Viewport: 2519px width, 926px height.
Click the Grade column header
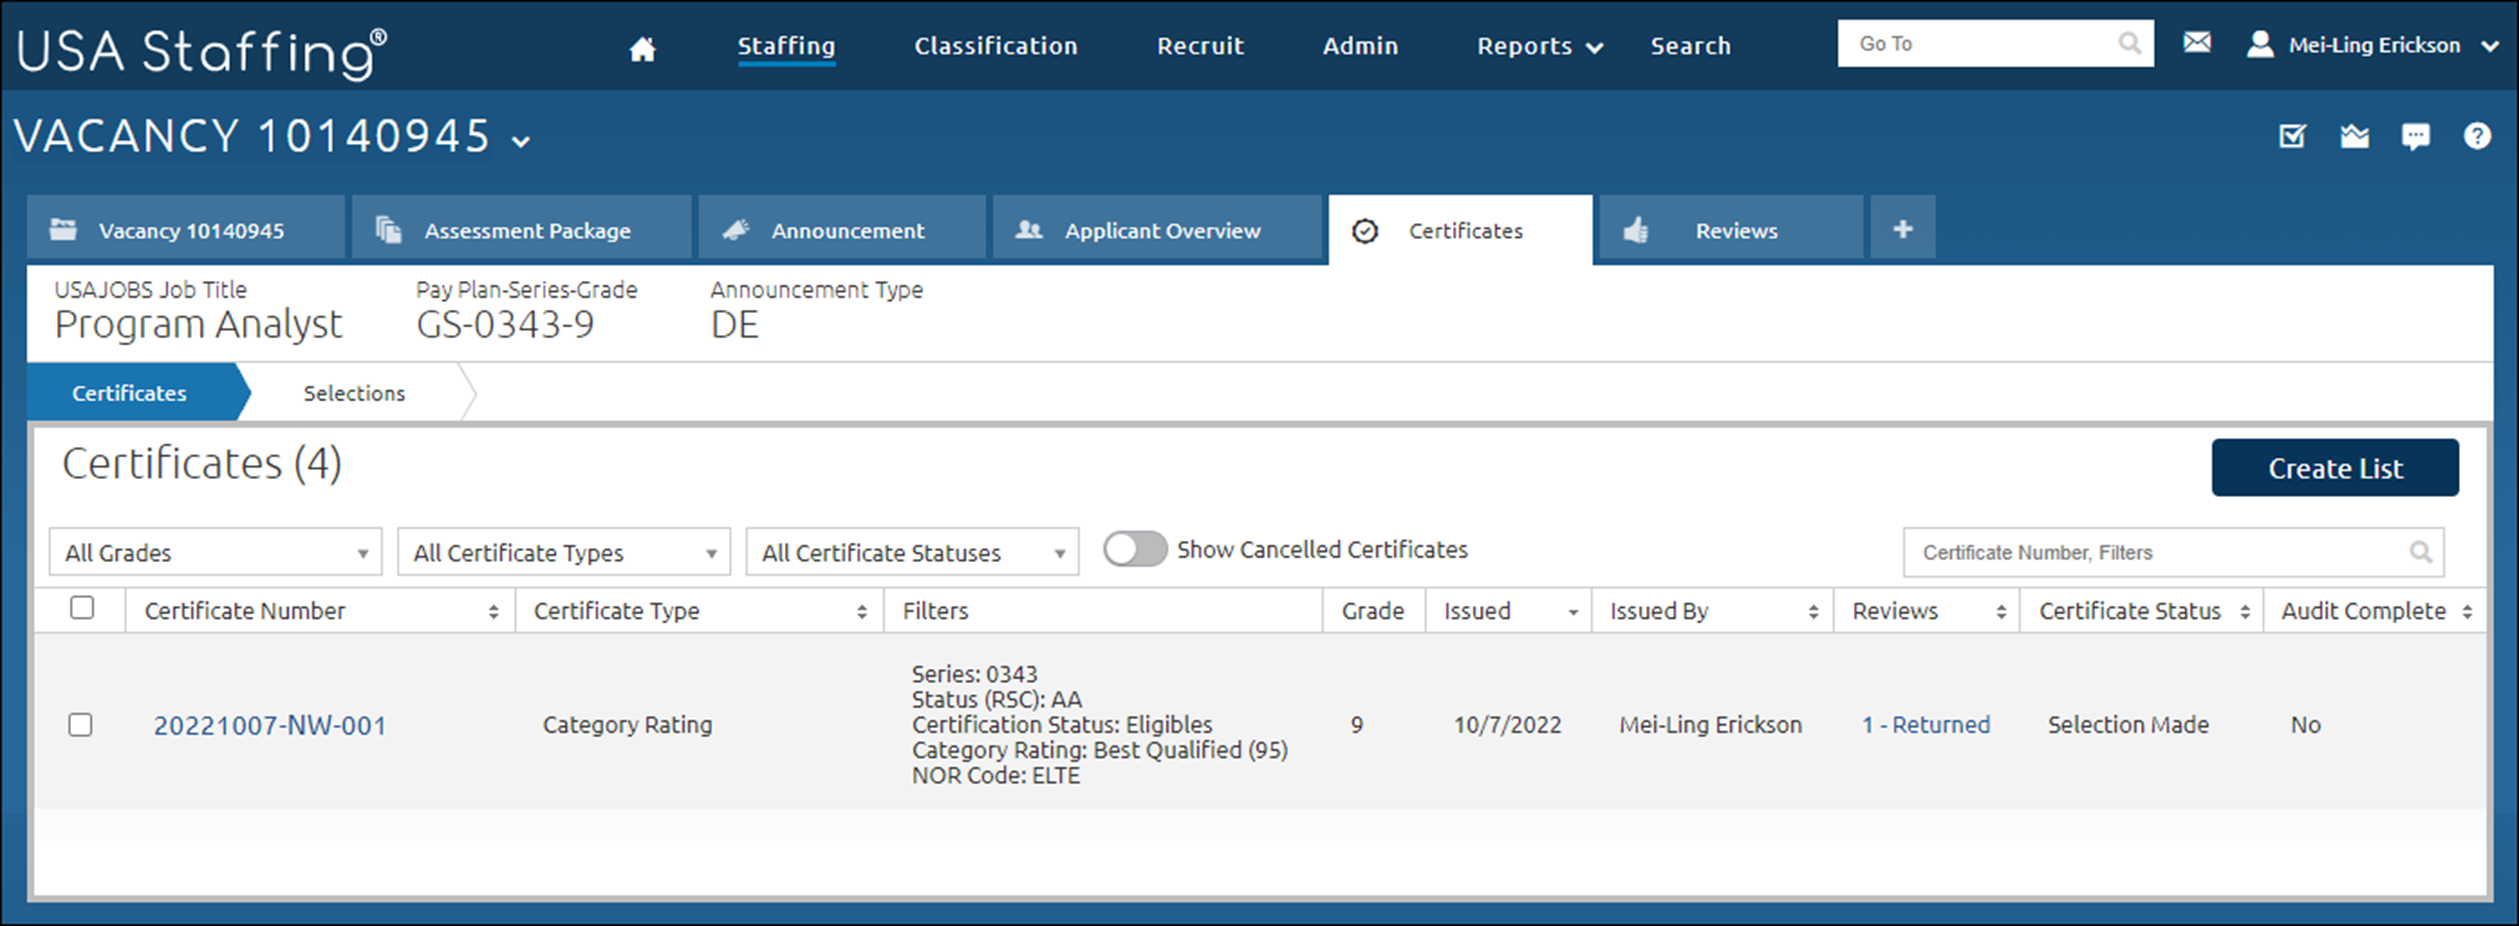click(1372, 611)
